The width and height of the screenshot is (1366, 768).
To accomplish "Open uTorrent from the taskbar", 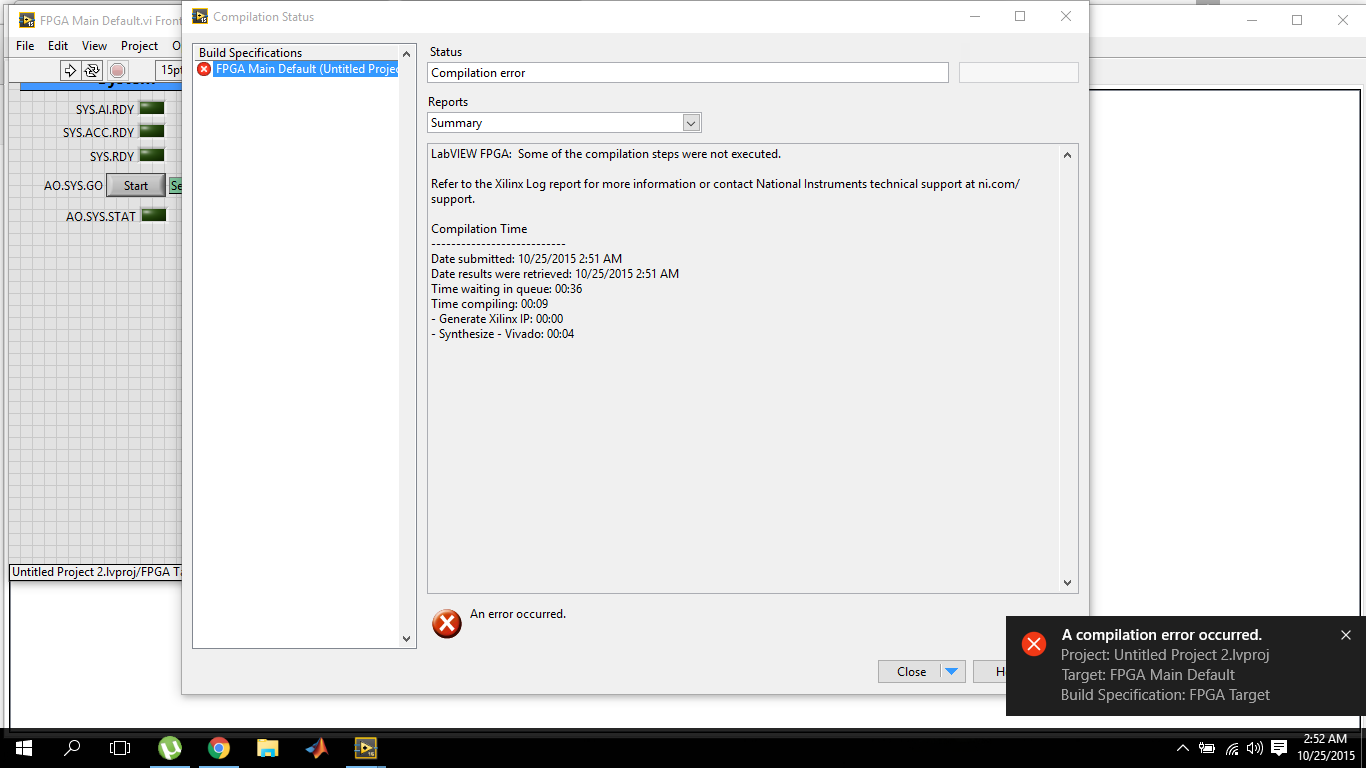I will pyautogui.click(x=170, y=747).
